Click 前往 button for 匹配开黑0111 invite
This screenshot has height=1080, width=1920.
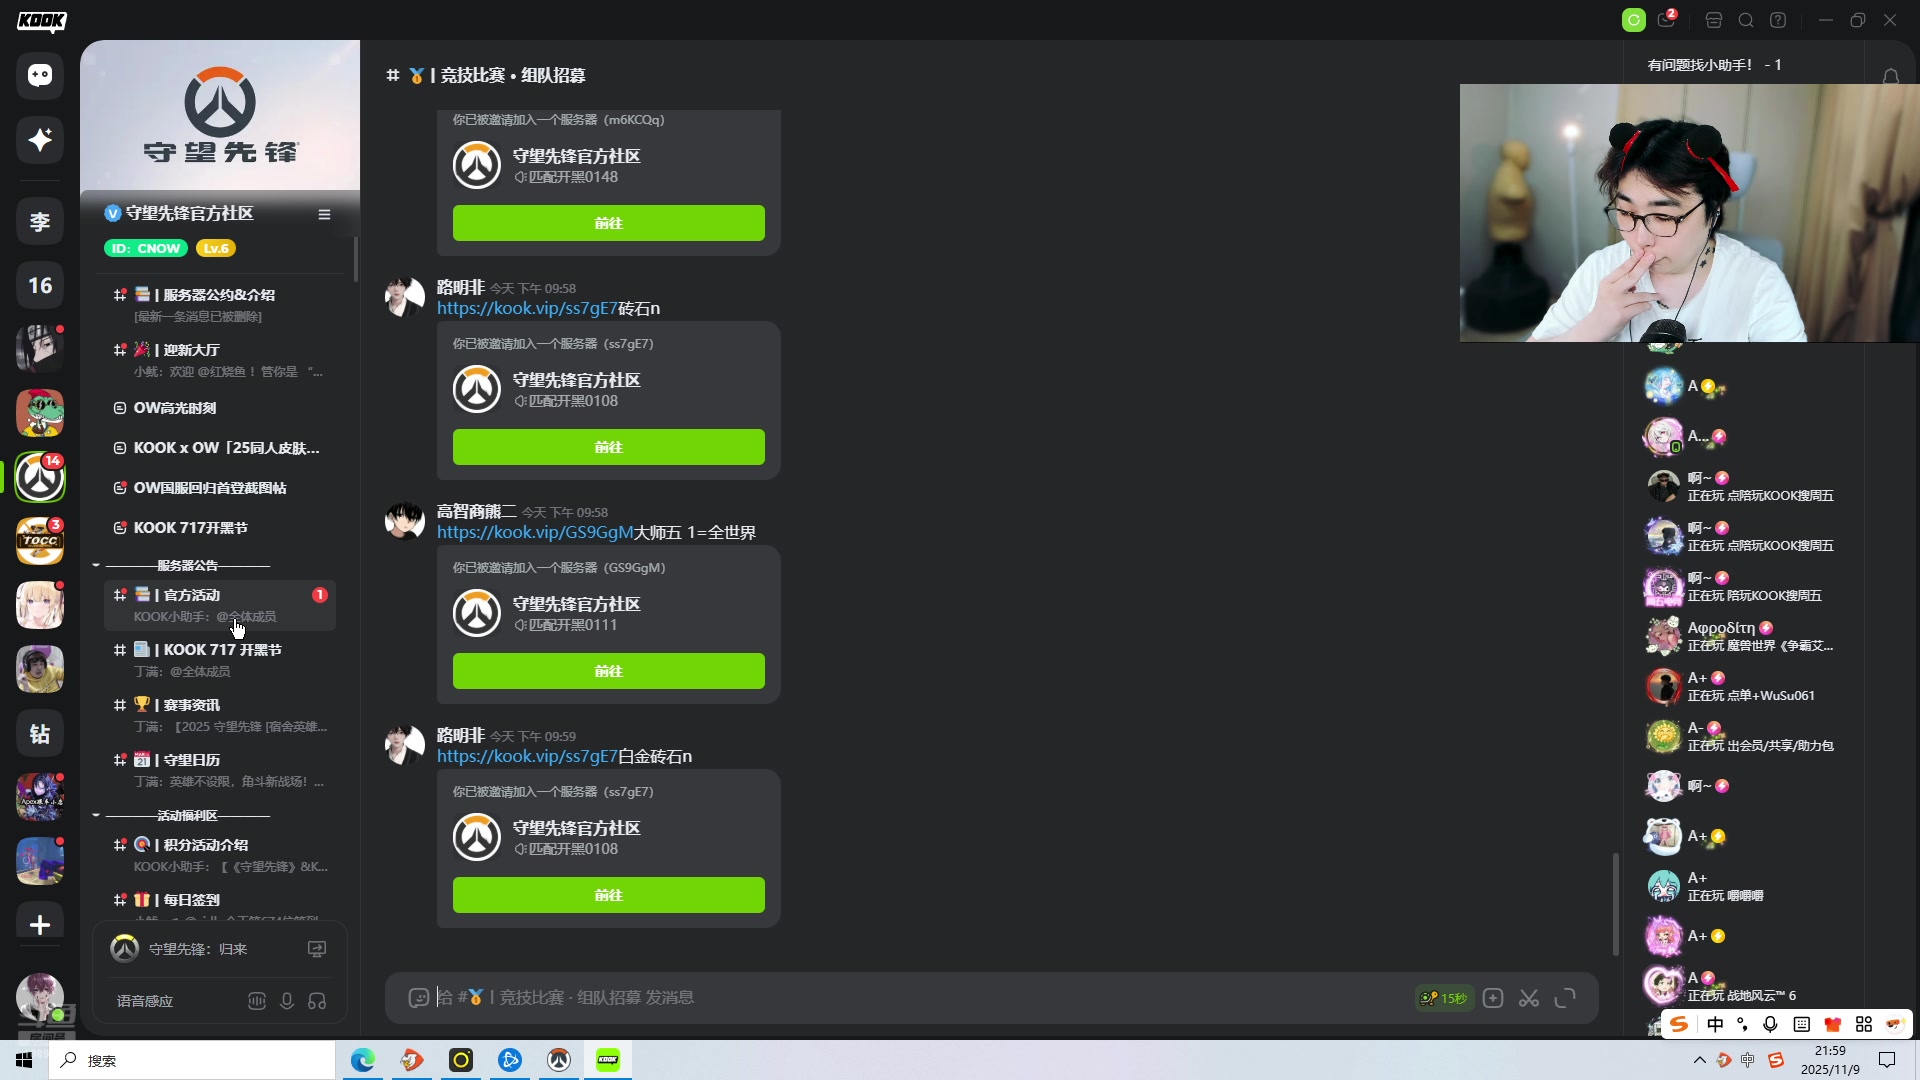tap(608, 671)
